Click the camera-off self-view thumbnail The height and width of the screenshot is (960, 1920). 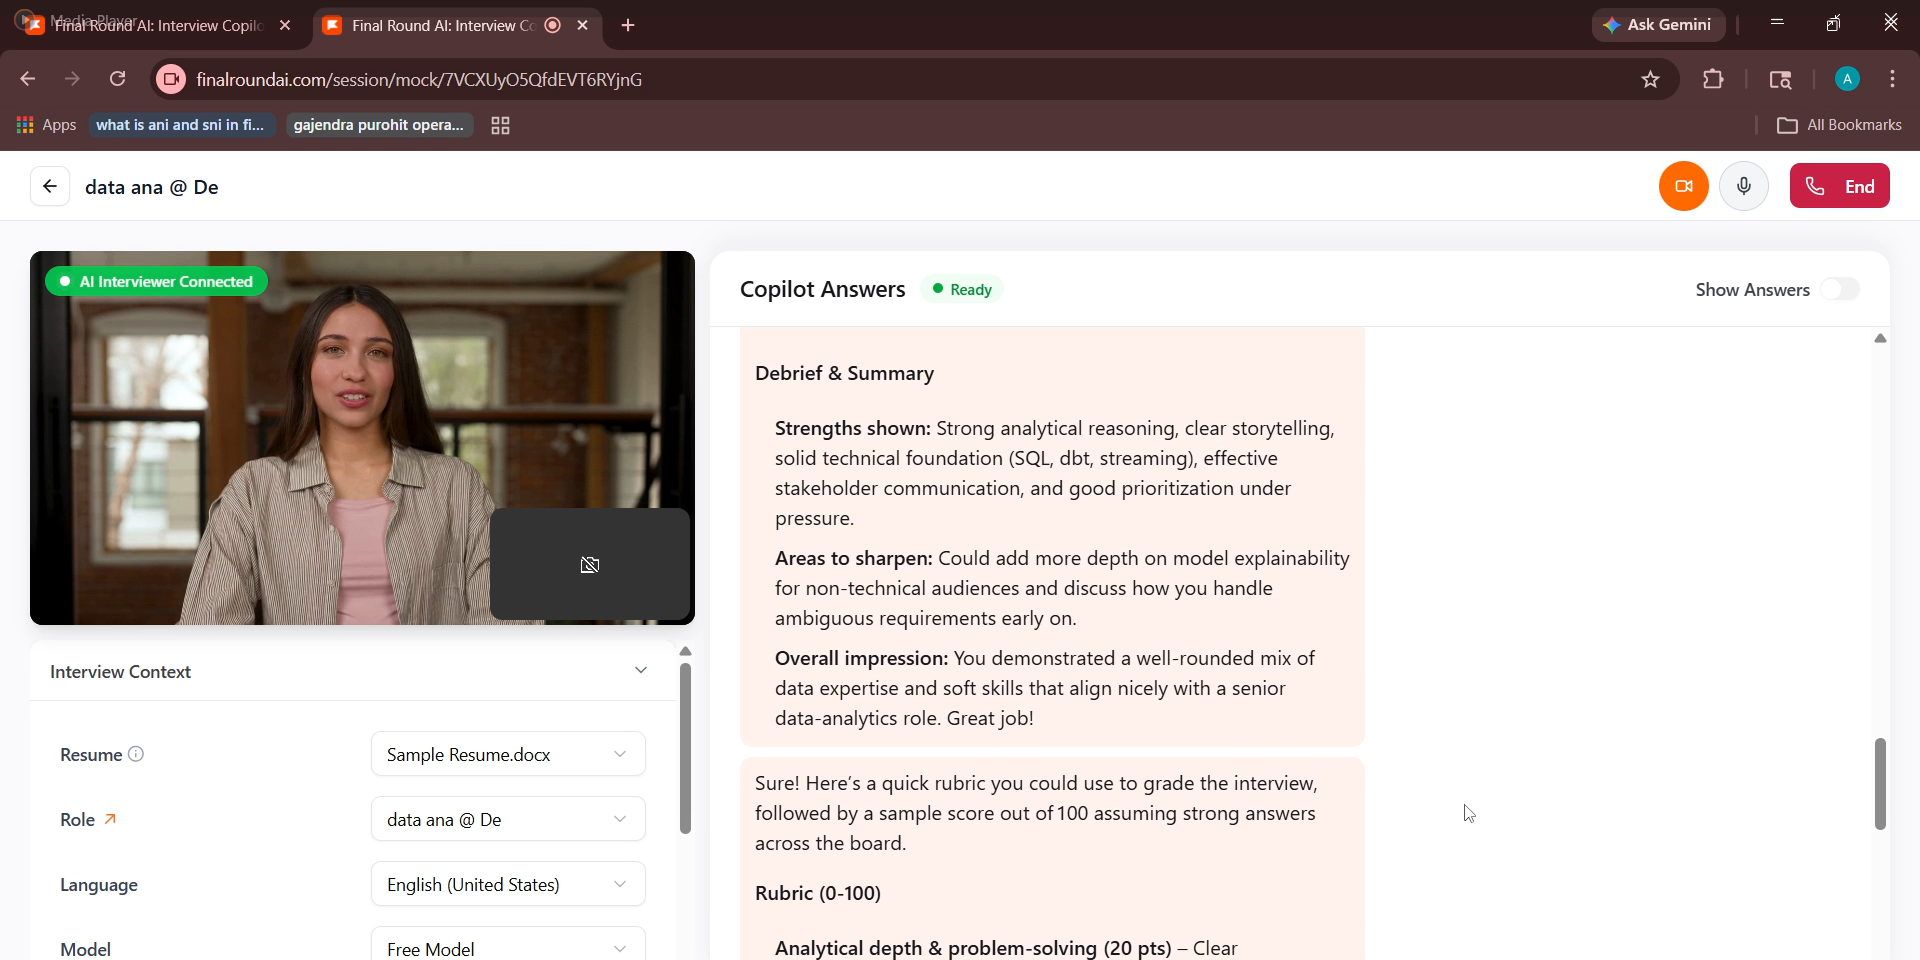coord(590,565)
